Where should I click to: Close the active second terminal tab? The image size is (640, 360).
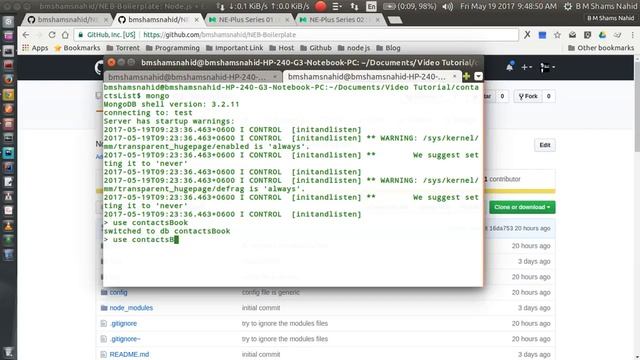pos(454,76)
